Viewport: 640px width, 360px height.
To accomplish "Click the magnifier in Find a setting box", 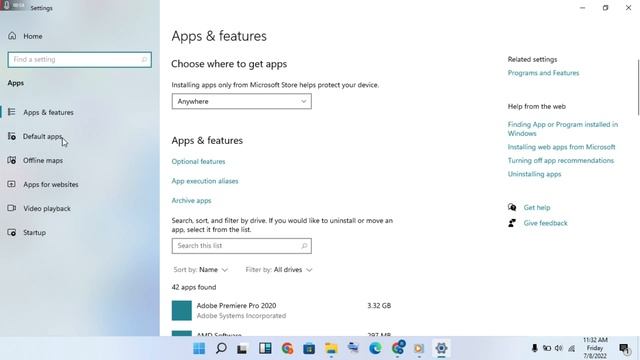I will point(144,60).
